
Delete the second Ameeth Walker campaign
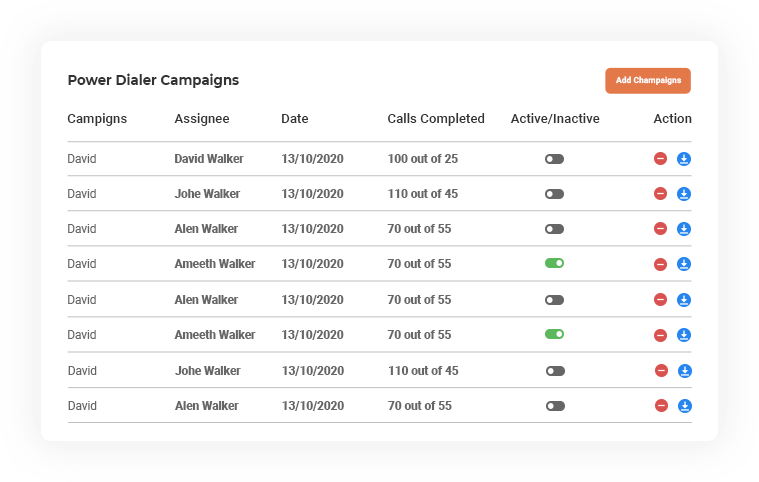pyautogui.click(x=660, y=335)
